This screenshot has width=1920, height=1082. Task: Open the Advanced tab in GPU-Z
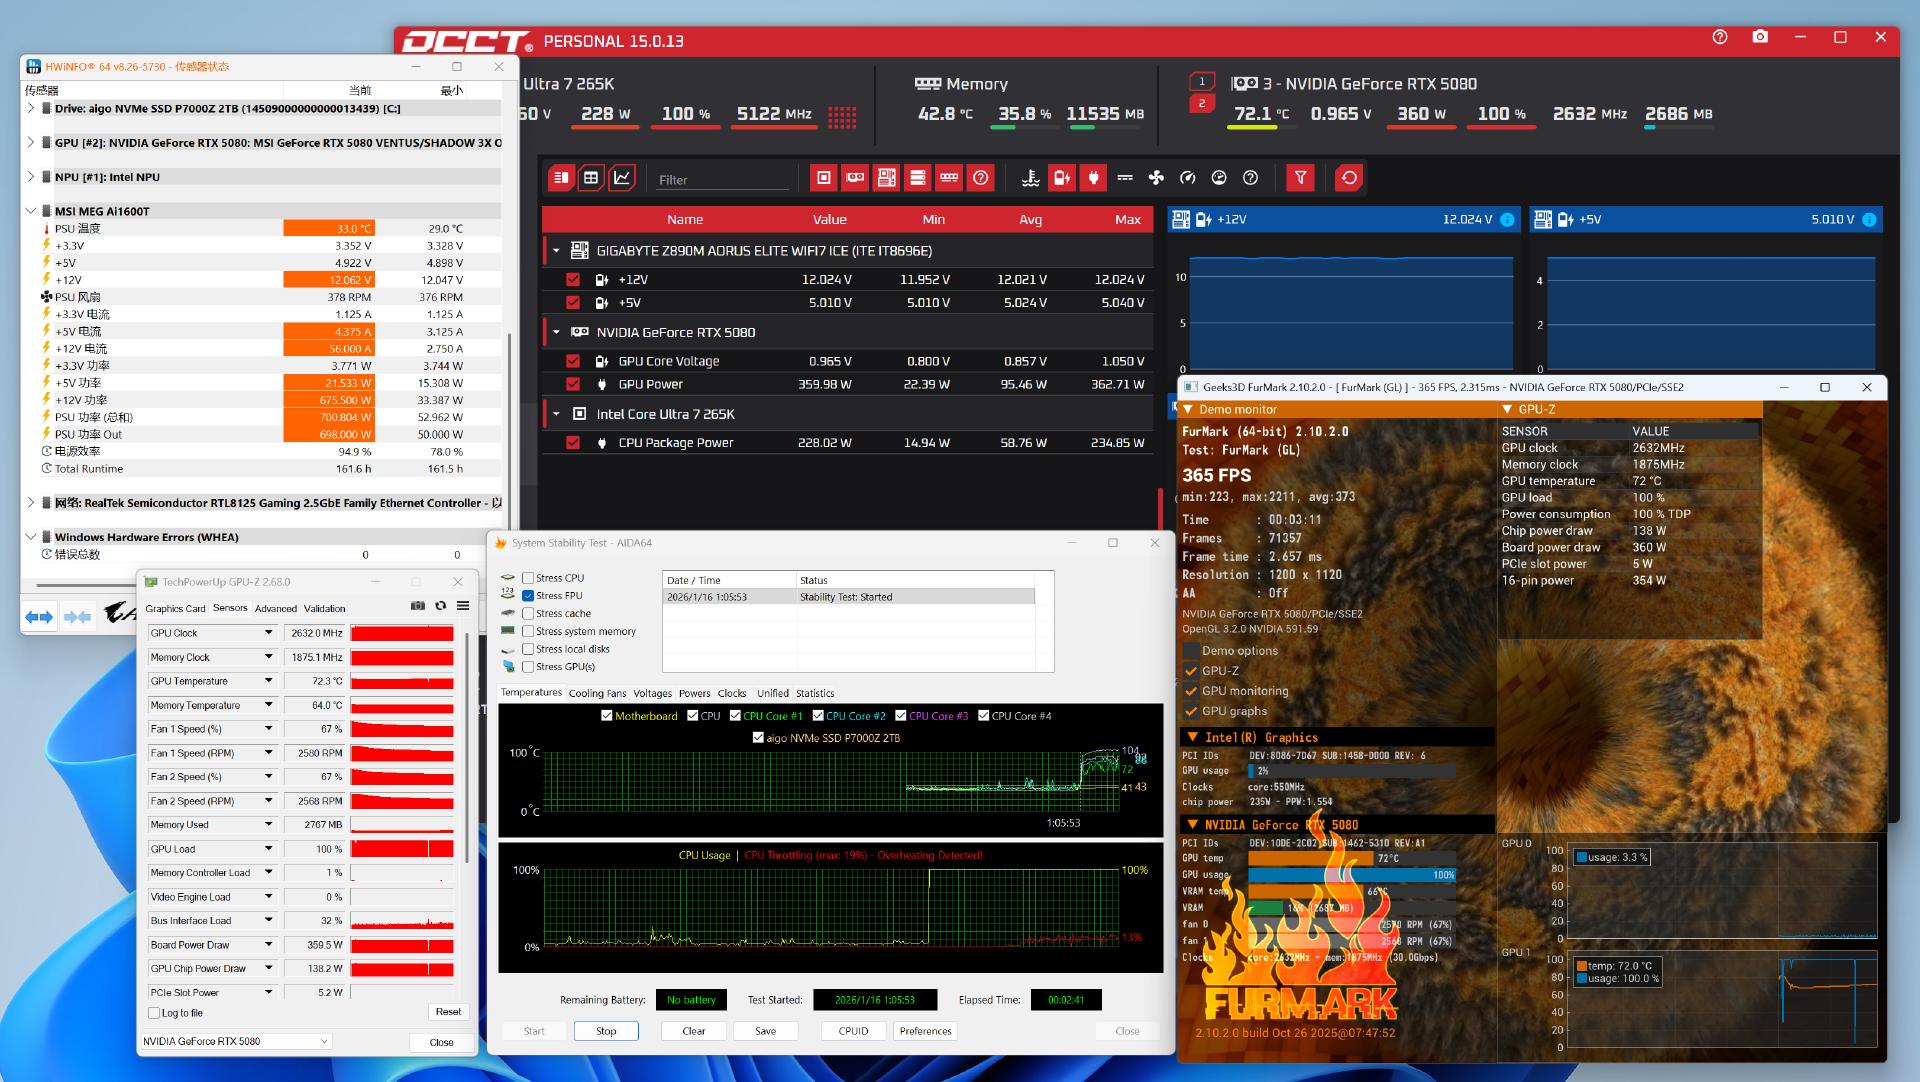pyautogui.click(x=275, y=608)
